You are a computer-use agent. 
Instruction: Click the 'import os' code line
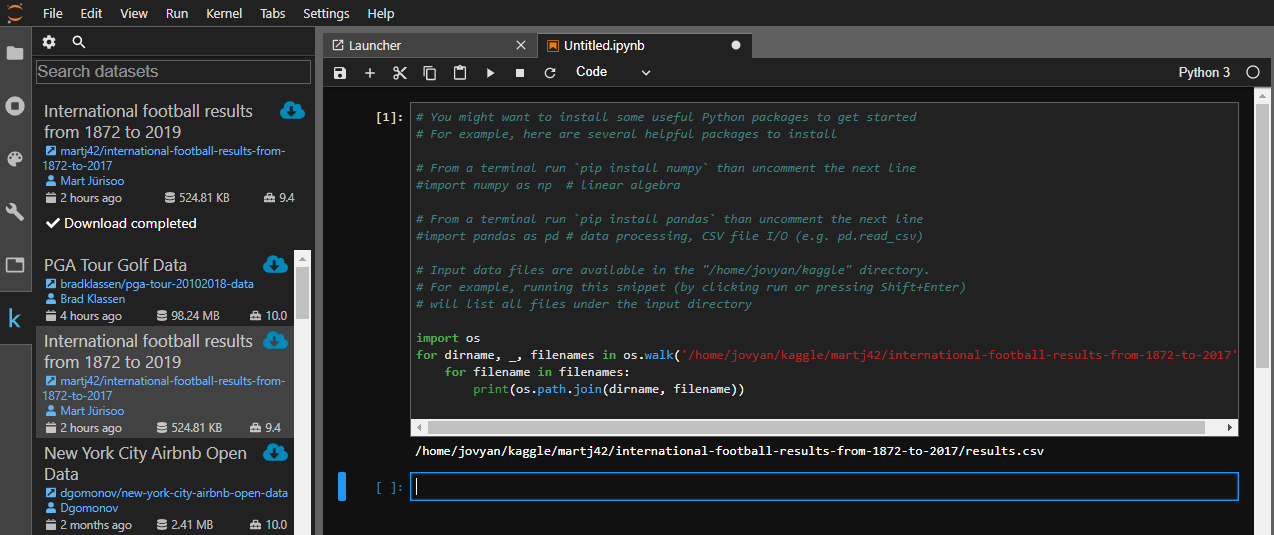coord(448,338)
